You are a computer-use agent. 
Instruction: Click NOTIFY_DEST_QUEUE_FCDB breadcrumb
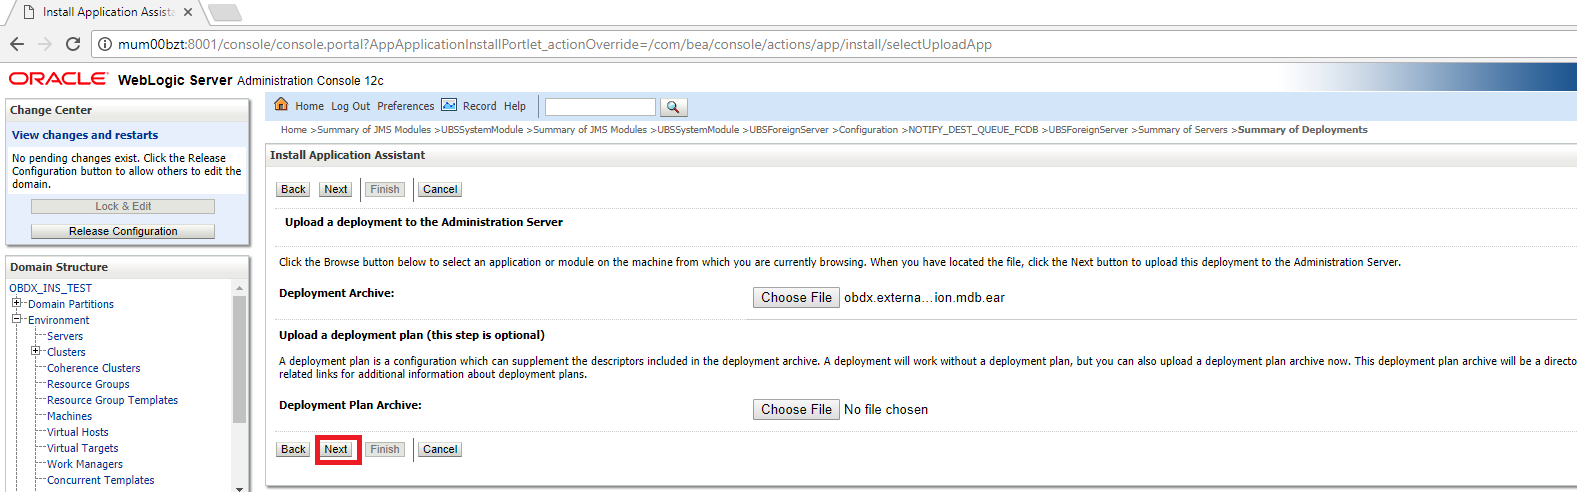tap(973, 130)
